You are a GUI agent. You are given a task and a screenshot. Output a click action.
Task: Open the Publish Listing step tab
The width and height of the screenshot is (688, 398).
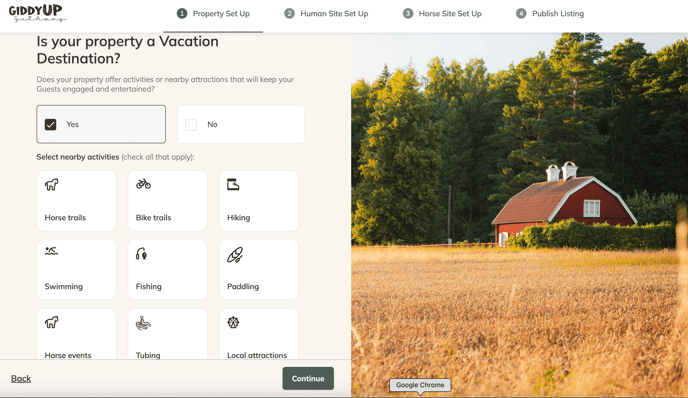[x=550, y=14]
